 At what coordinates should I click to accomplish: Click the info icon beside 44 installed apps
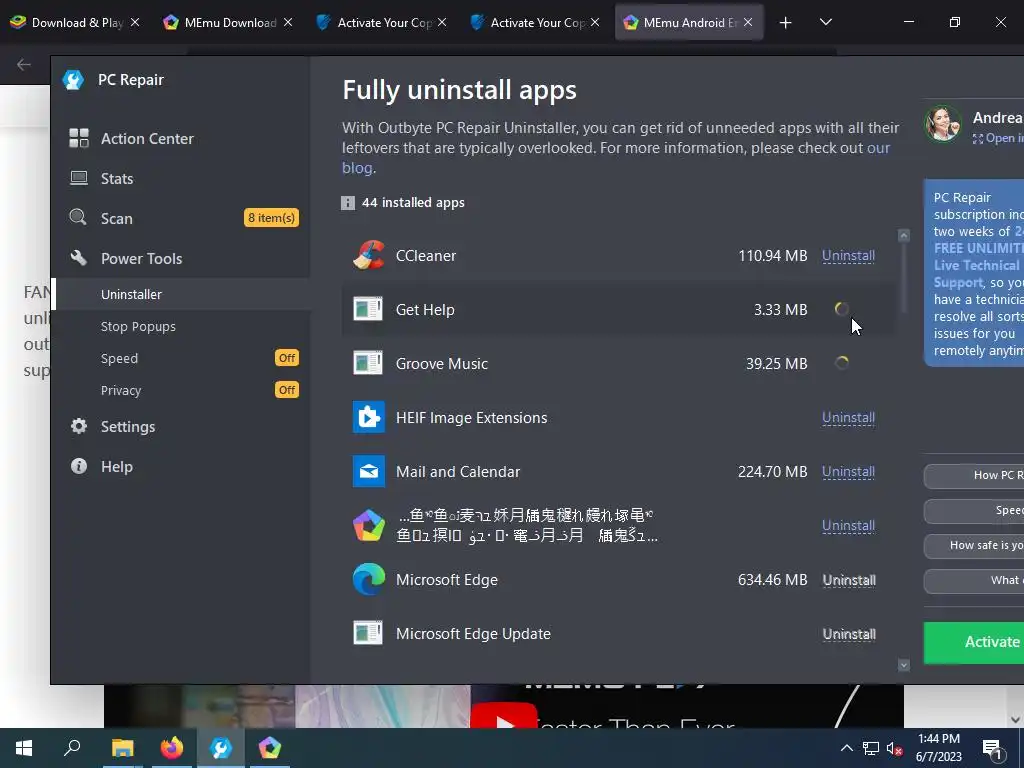coord(348,203)
